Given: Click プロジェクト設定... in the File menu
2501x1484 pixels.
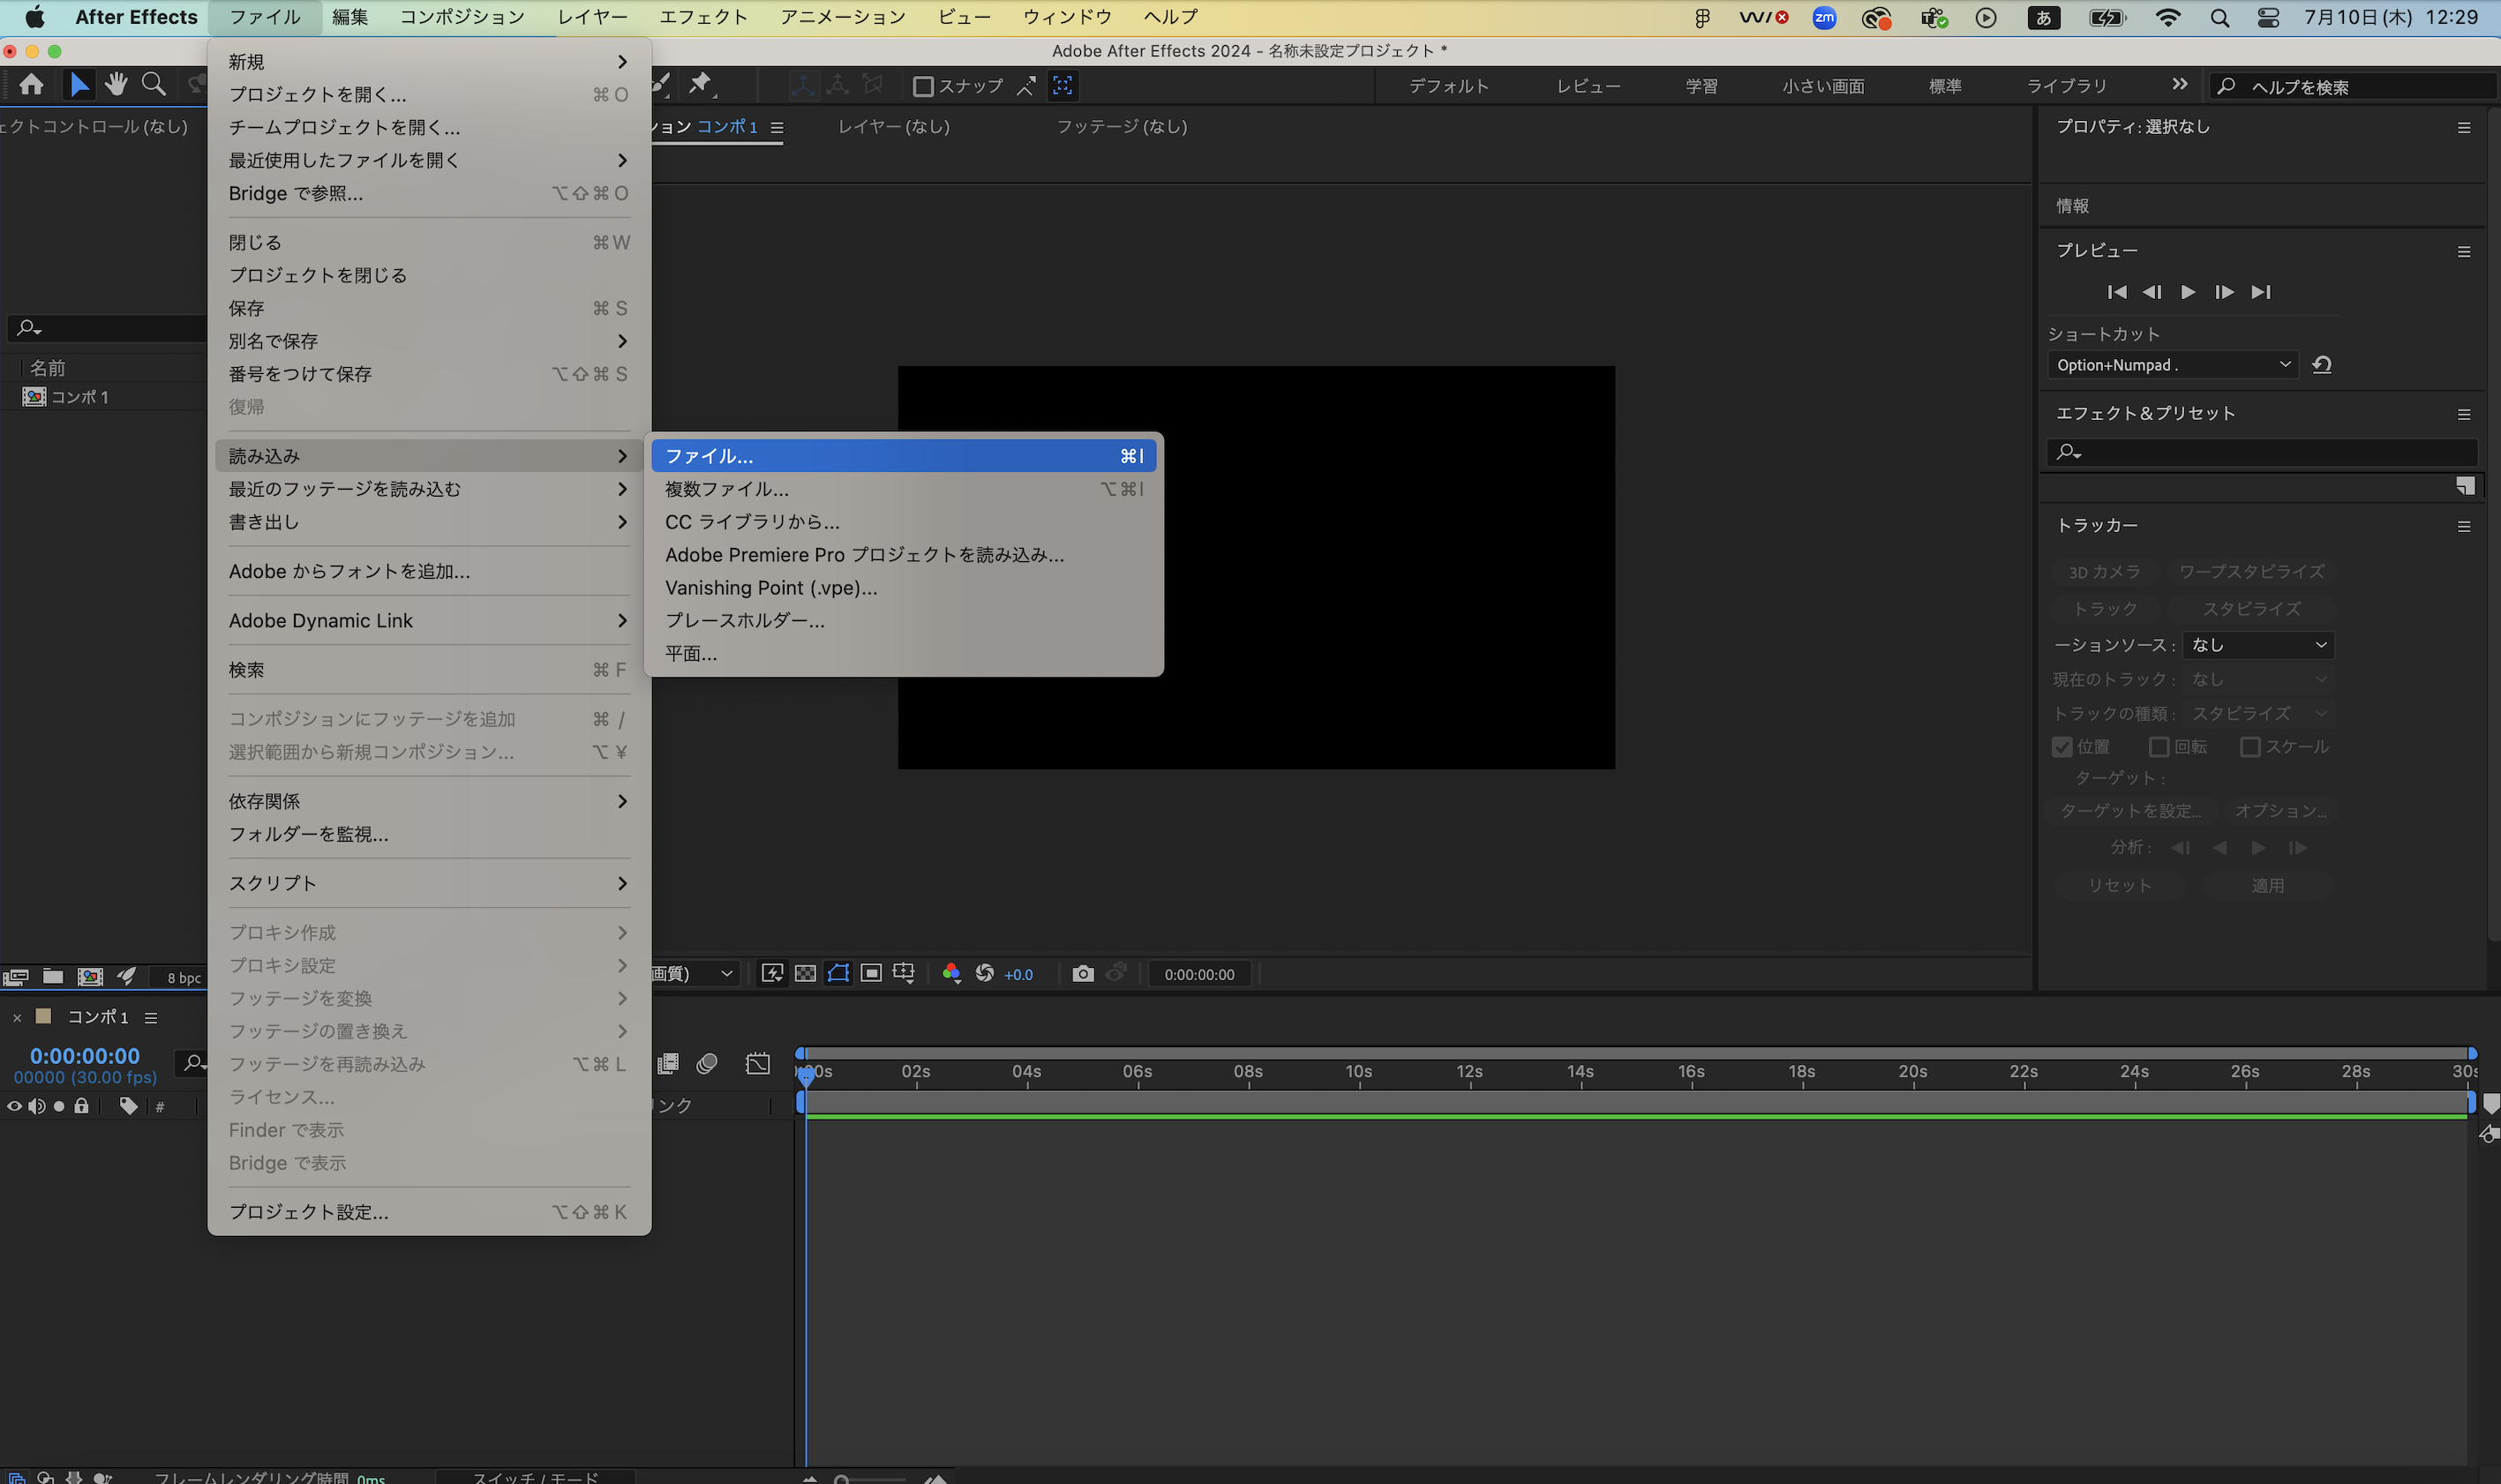Looking at the screenshot, I should click(x=429, y=1212).
